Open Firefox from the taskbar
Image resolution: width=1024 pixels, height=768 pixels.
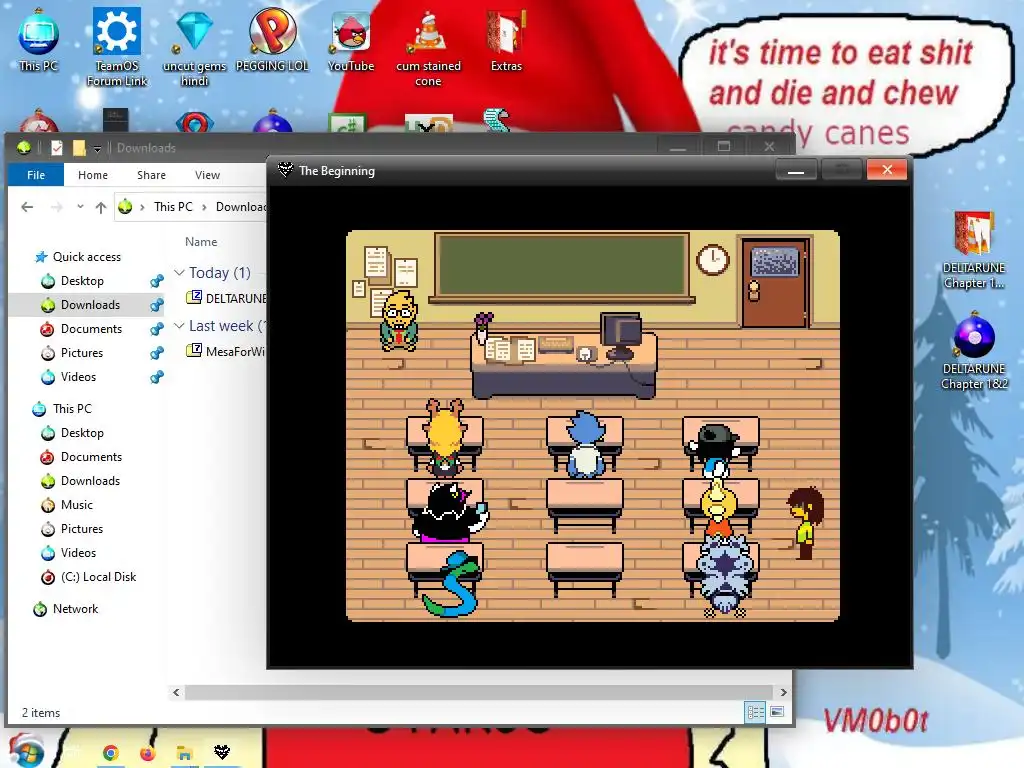coord(148,753)
